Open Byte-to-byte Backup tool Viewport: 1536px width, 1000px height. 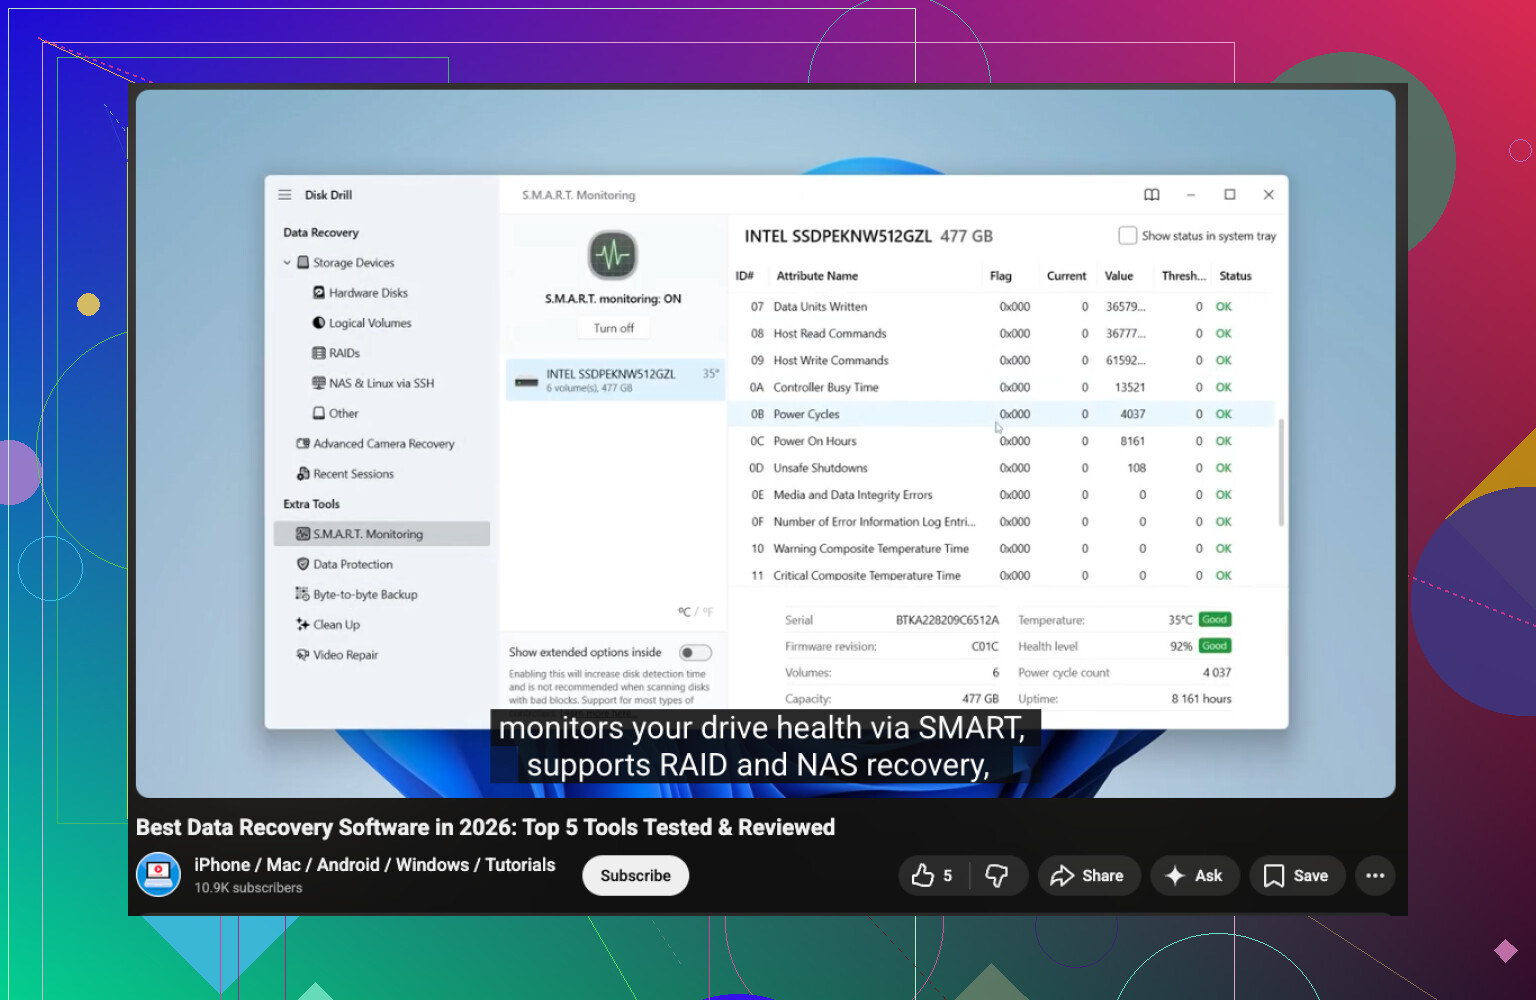365,594
